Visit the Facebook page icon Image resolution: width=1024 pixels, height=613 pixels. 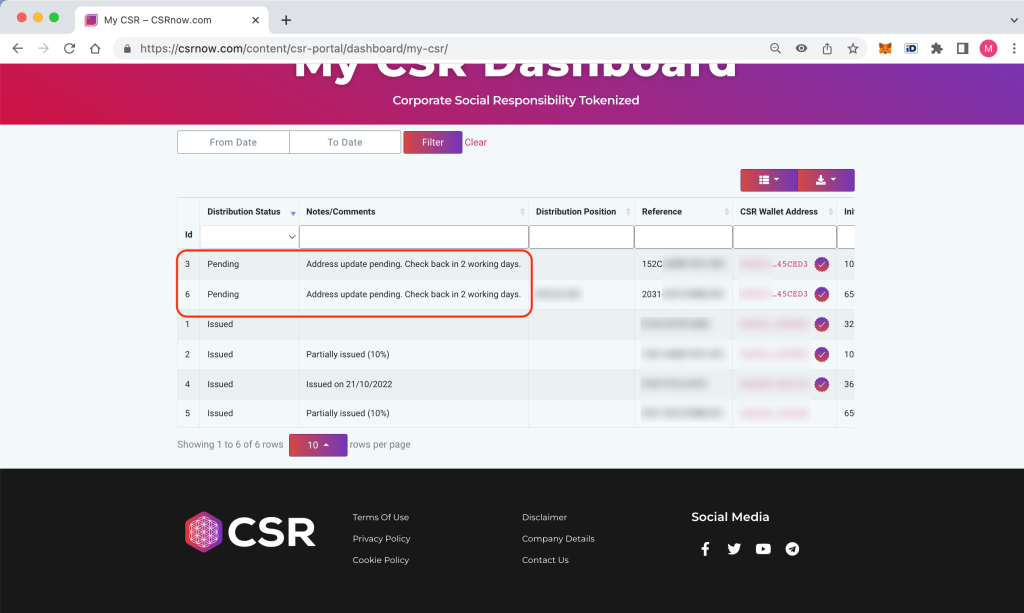[705, 549]
